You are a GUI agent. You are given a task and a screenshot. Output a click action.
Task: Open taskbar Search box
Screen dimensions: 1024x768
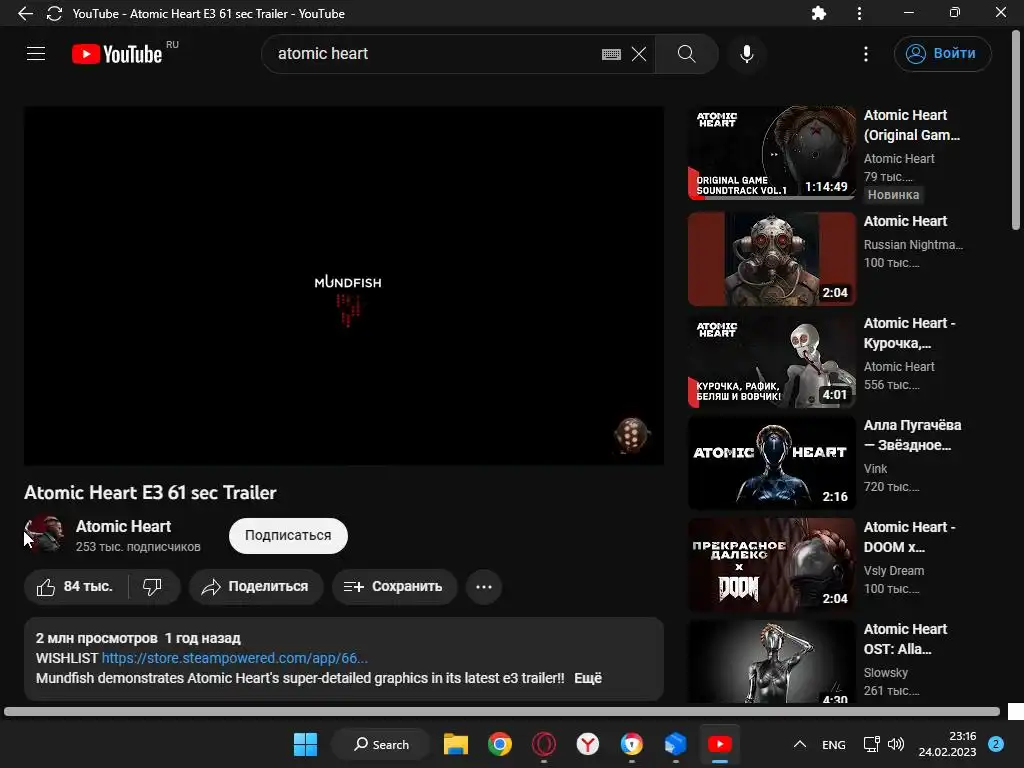(x=381, y=744)
